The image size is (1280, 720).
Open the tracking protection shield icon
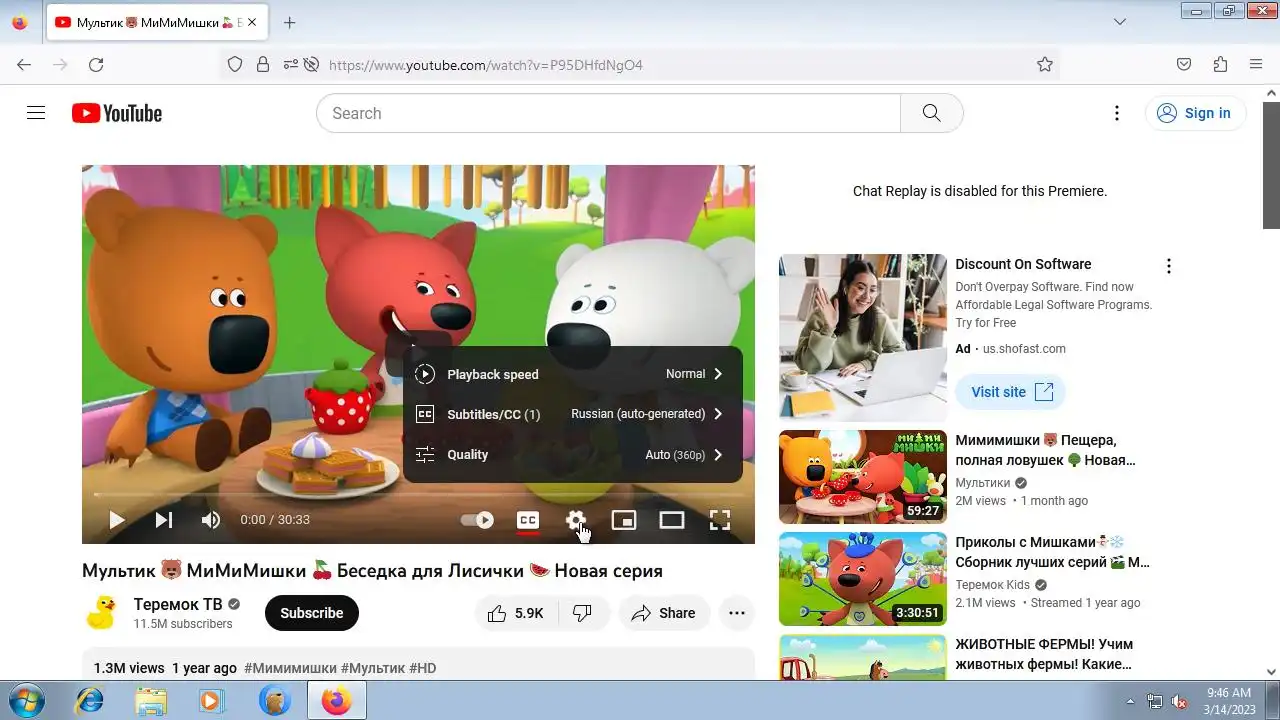click(235, 64)
